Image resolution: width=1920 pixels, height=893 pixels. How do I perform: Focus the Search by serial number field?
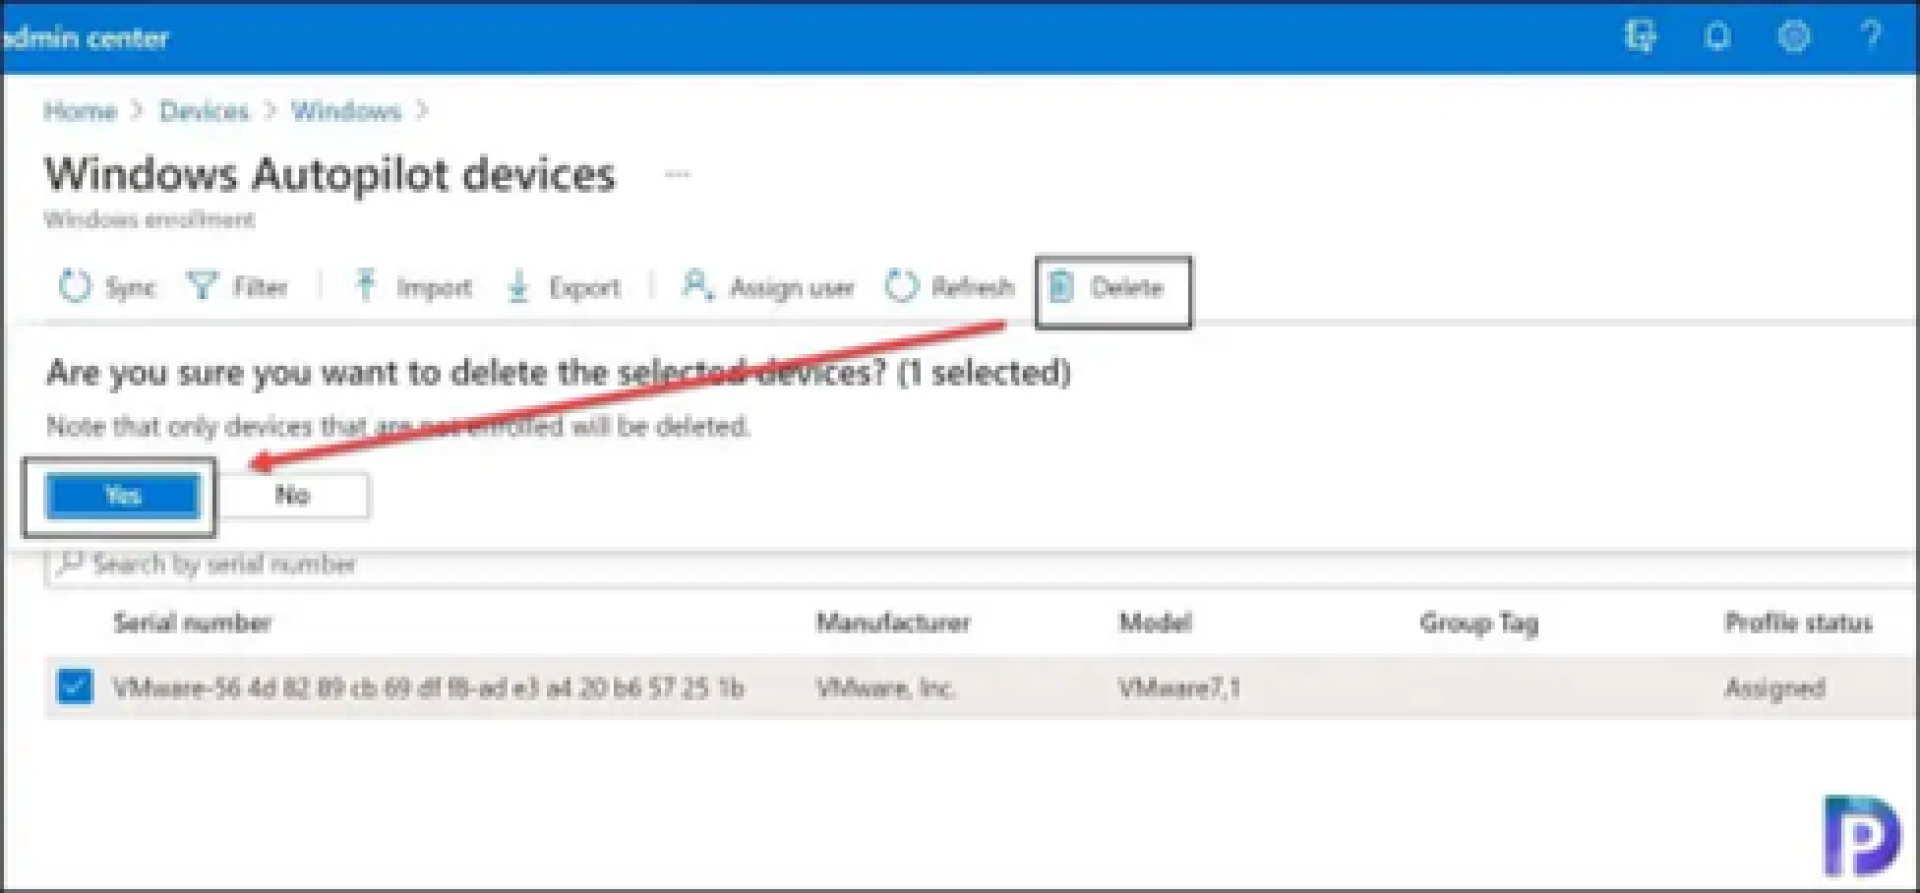[x=980, y=565]
